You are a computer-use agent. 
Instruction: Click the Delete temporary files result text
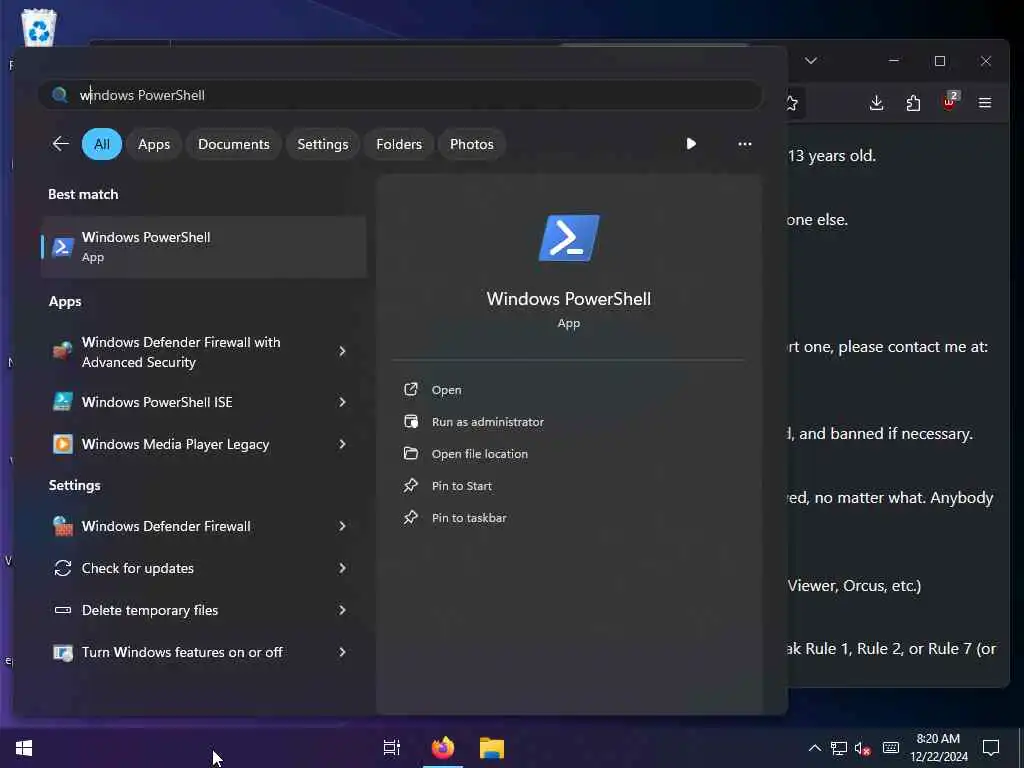tap(150, 610)
